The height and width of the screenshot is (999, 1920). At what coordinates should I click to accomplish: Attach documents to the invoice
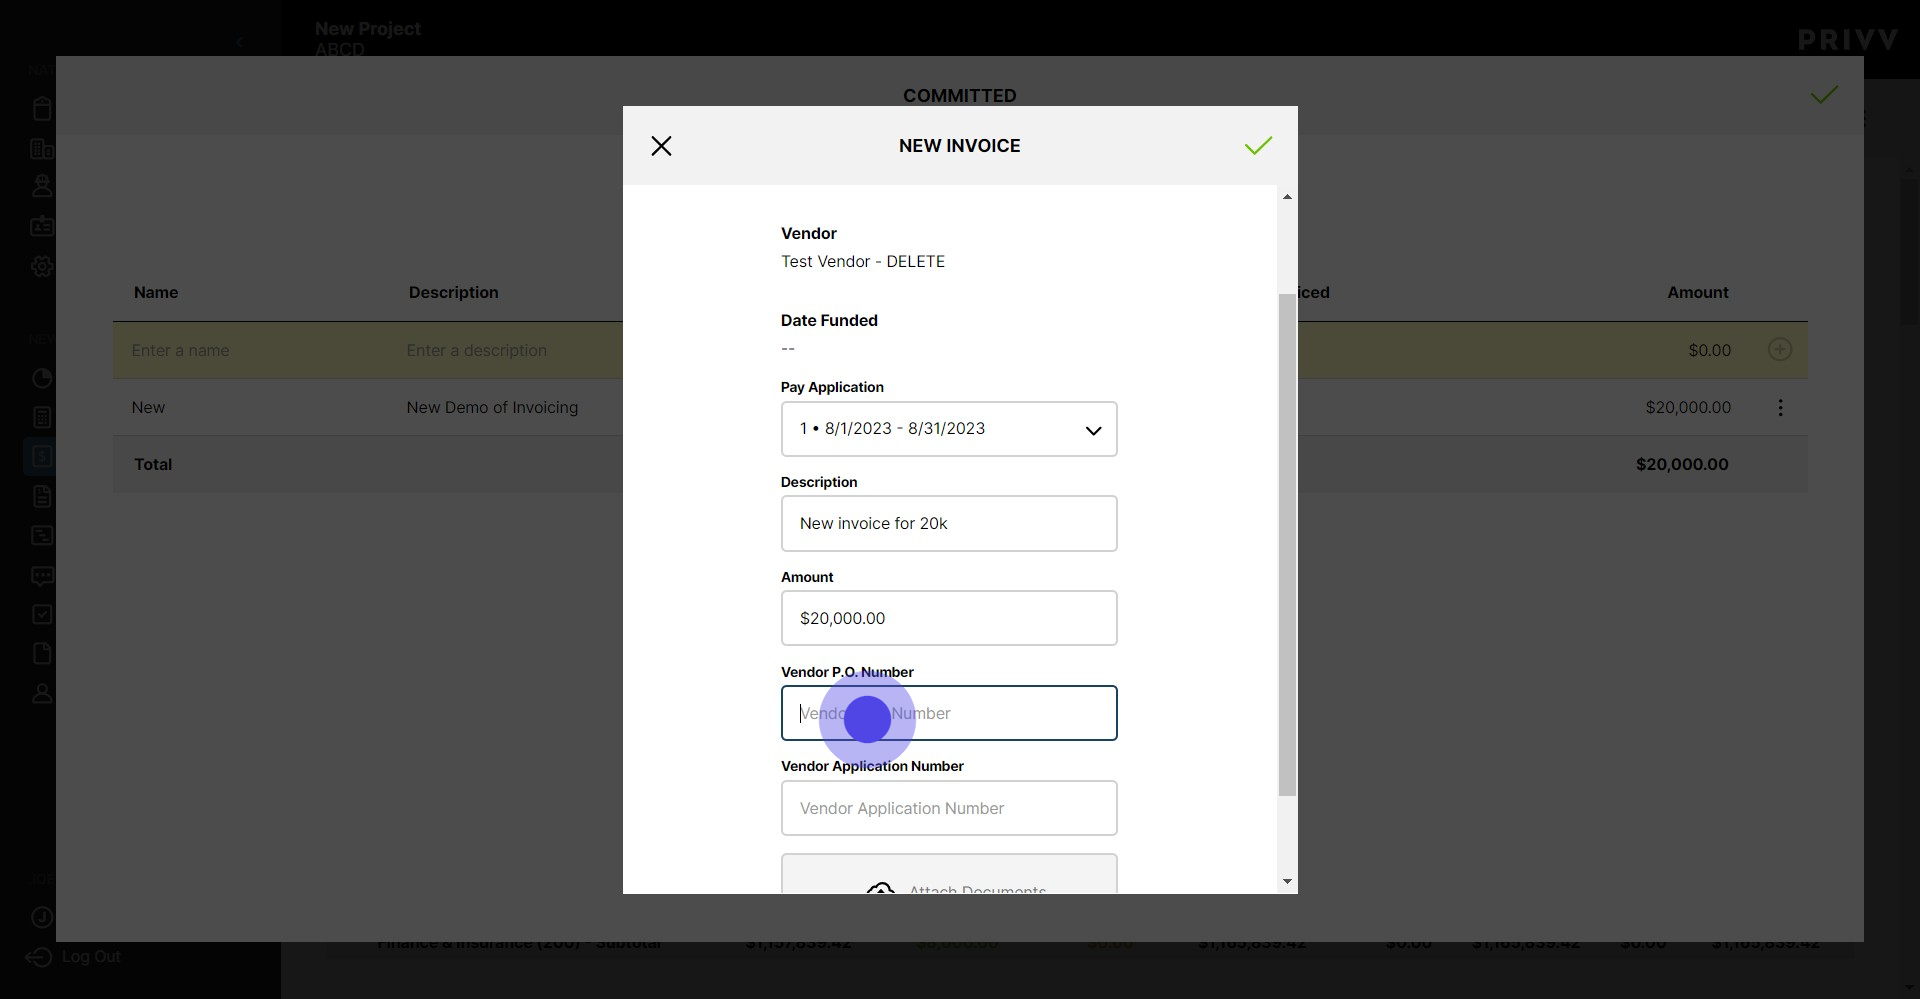point(949,874)
